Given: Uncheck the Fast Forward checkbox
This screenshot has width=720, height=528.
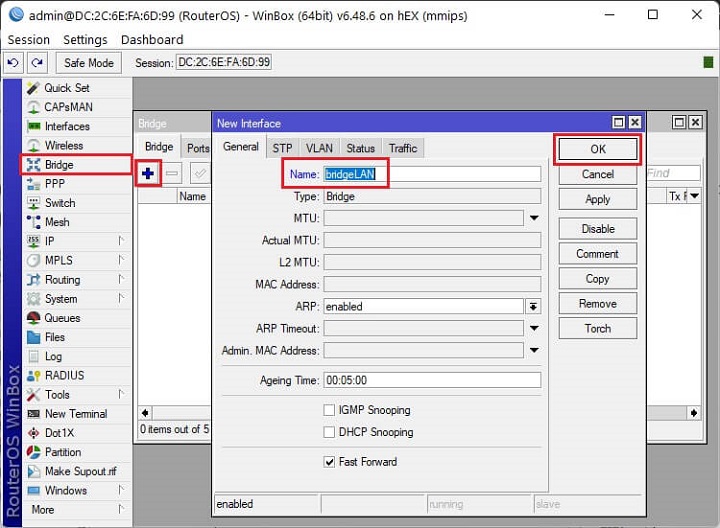Looking at the screenshot, I should tap(329, 462).
